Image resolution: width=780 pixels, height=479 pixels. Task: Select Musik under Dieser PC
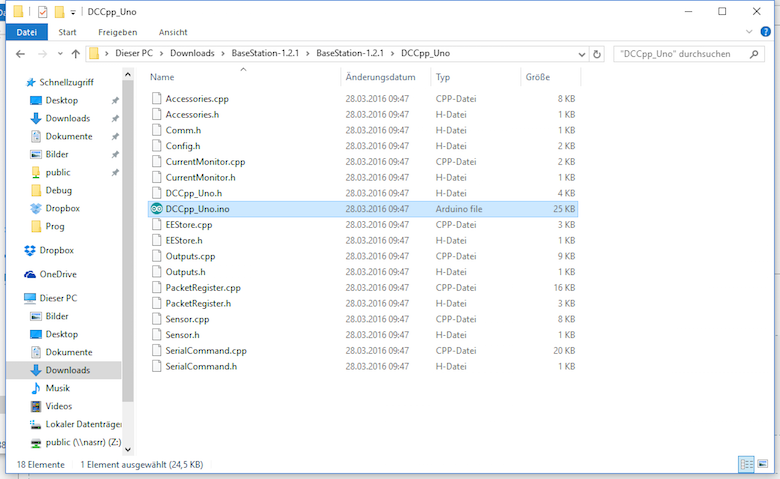(57, 388)
